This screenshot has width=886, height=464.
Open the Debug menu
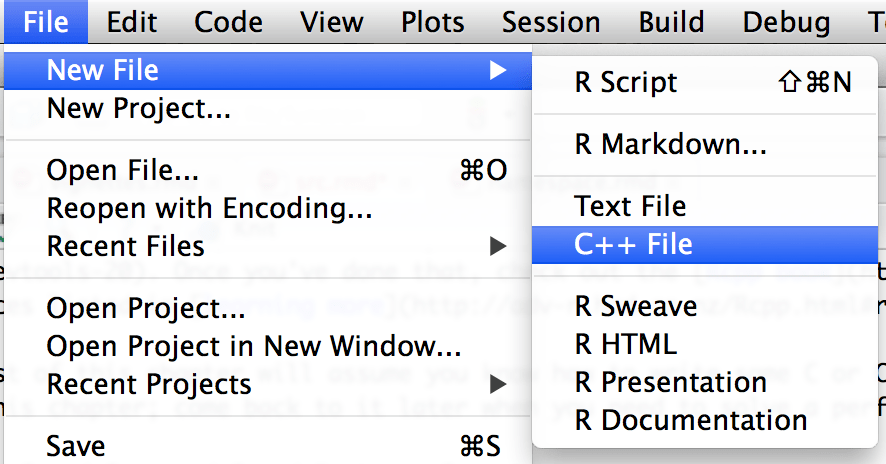click(x=786, y=22)
